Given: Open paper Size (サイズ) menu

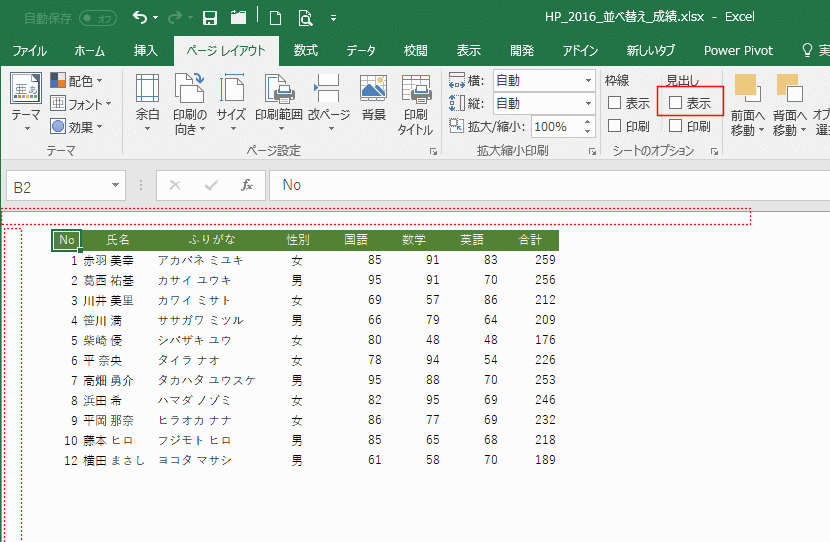Looking at the screenshot, I should pos(231,103).
